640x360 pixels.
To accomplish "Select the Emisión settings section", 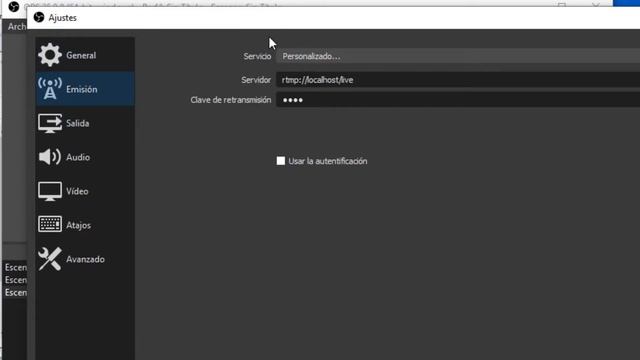I will 85,89.
